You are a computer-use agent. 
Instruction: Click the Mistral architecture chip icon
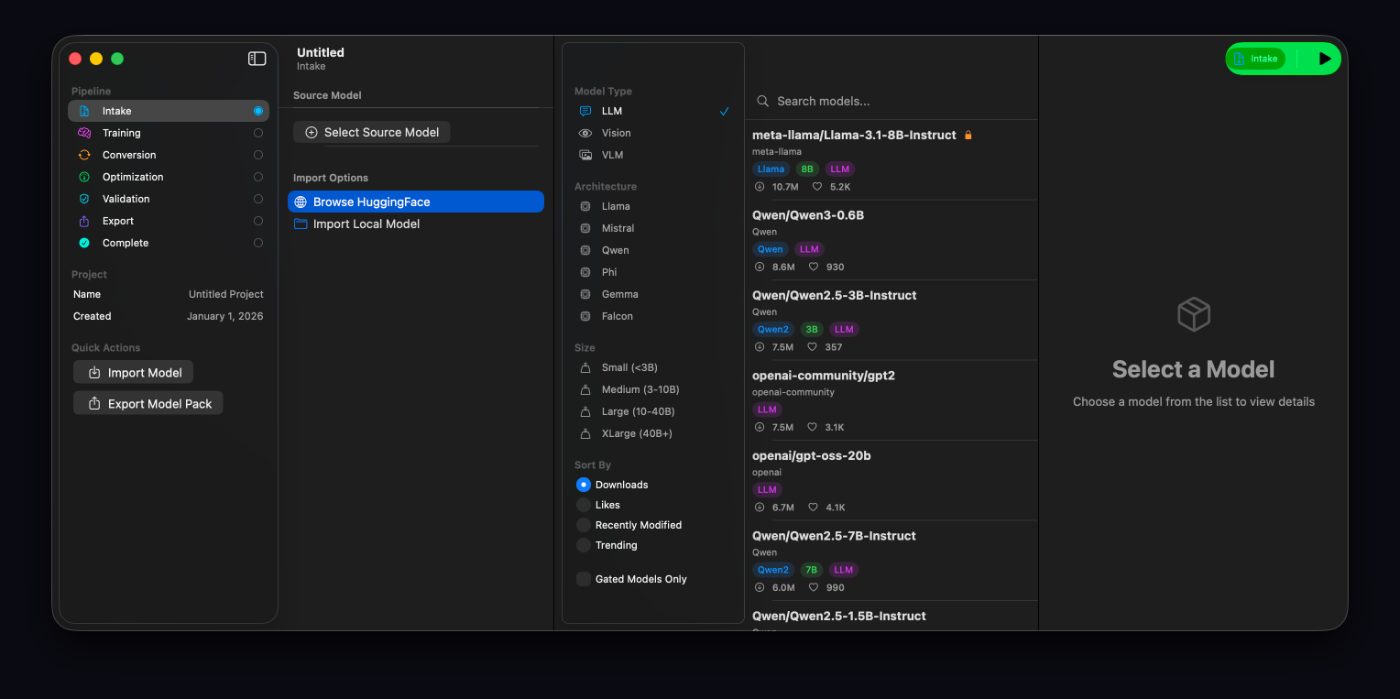coord(586,228)
